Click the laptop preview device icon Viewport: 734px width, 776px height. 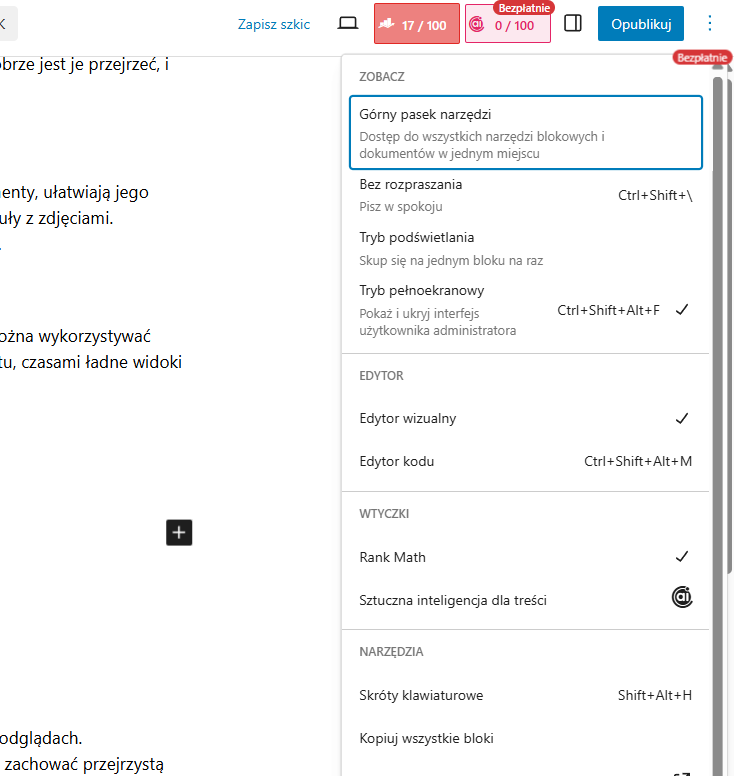click(348, 24)
